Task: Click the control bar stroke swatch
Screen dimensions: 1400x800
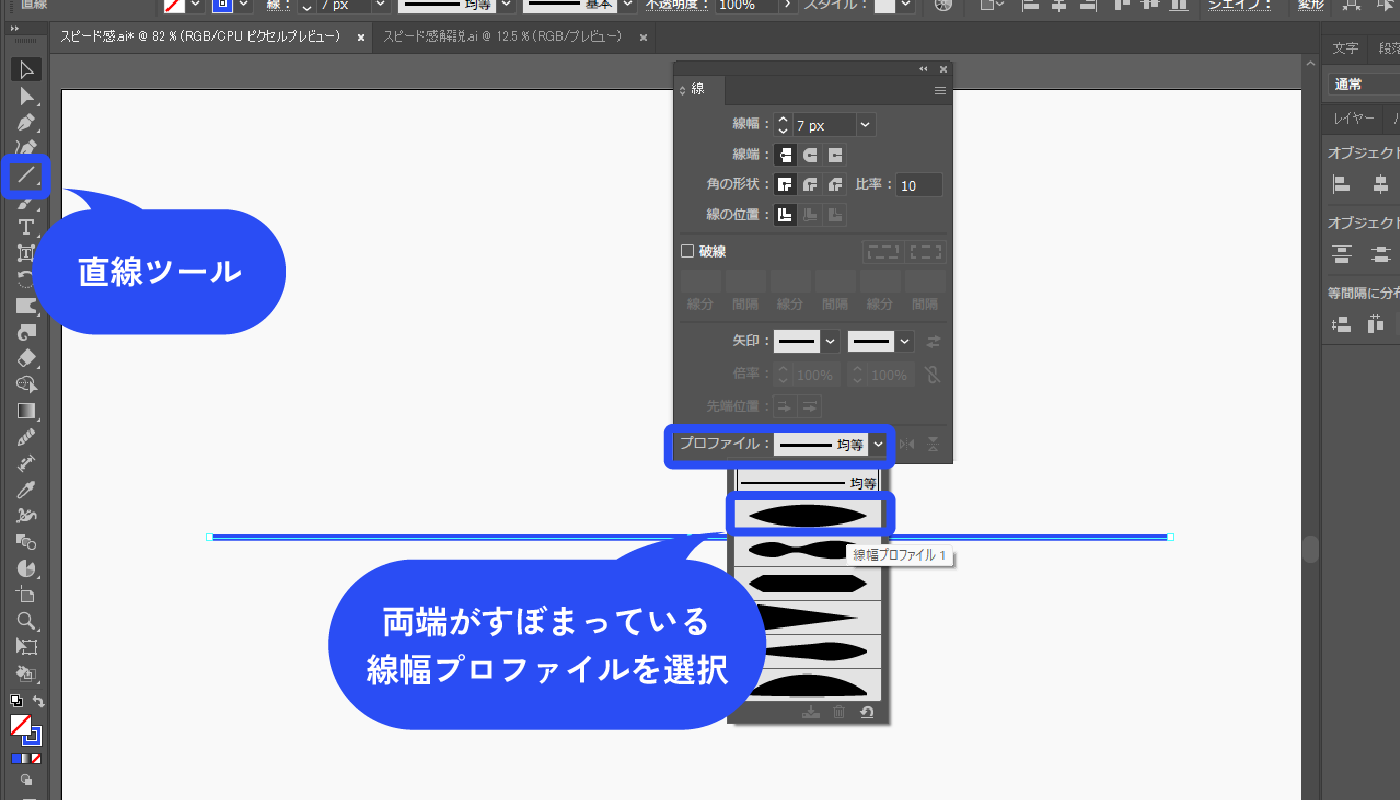Action: point(222,4)
